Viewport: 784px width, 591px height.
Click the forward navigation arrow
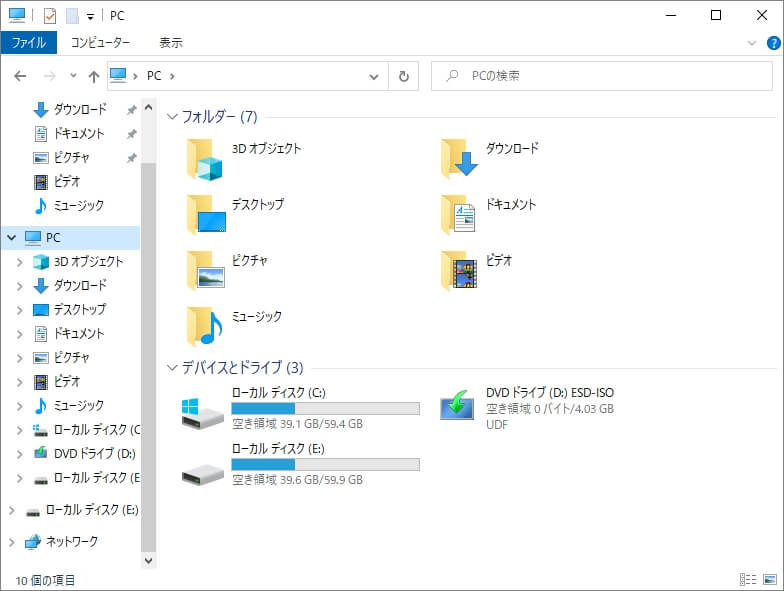[x=50, y=76]
